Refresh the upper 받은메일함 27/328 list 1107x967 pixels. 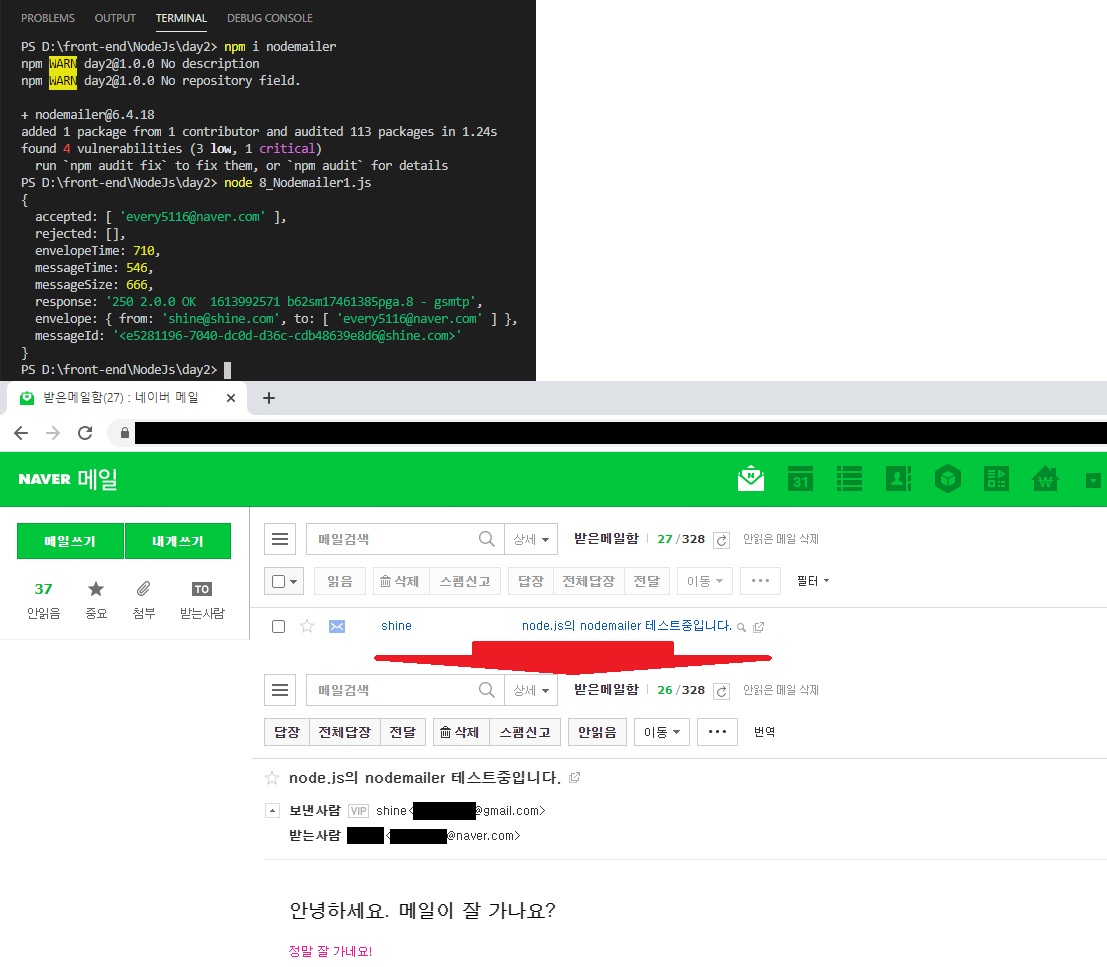click(721, 540)
